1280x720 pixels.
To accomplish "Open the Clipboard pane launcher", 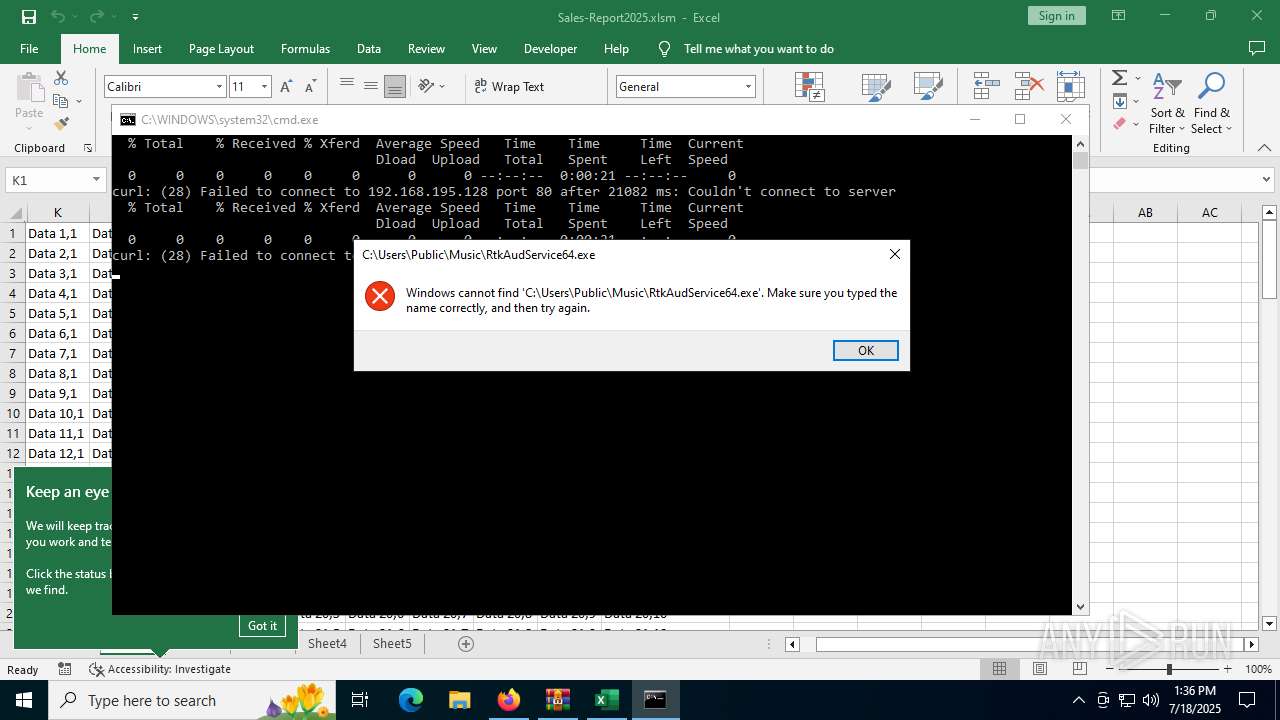I will 88,148.
